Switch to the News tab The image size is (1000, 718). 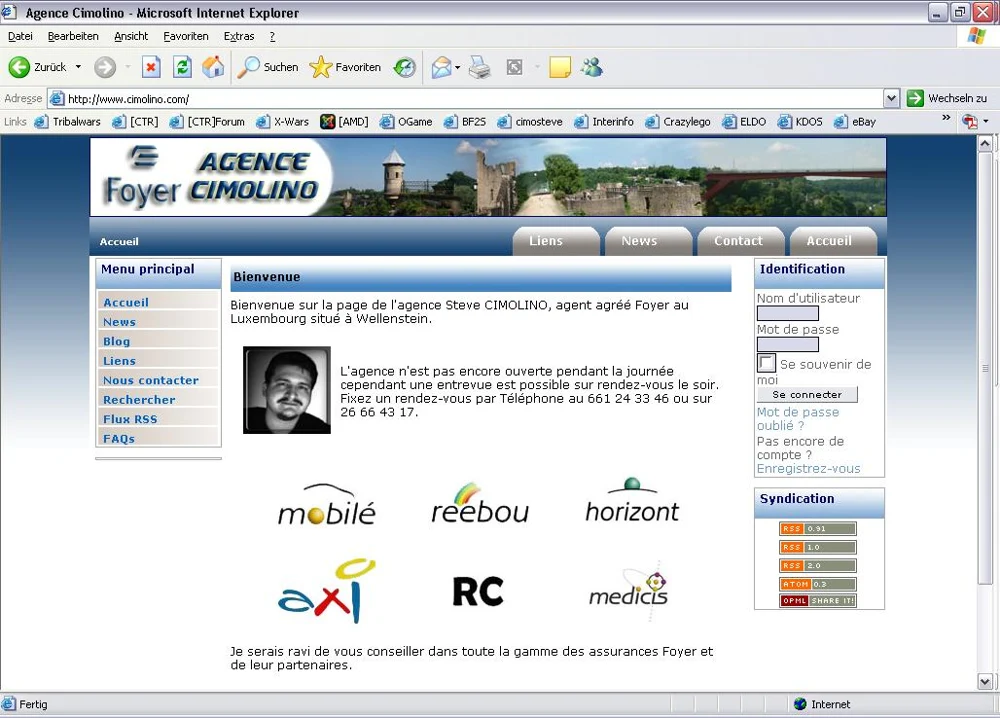tap(648, 241)
